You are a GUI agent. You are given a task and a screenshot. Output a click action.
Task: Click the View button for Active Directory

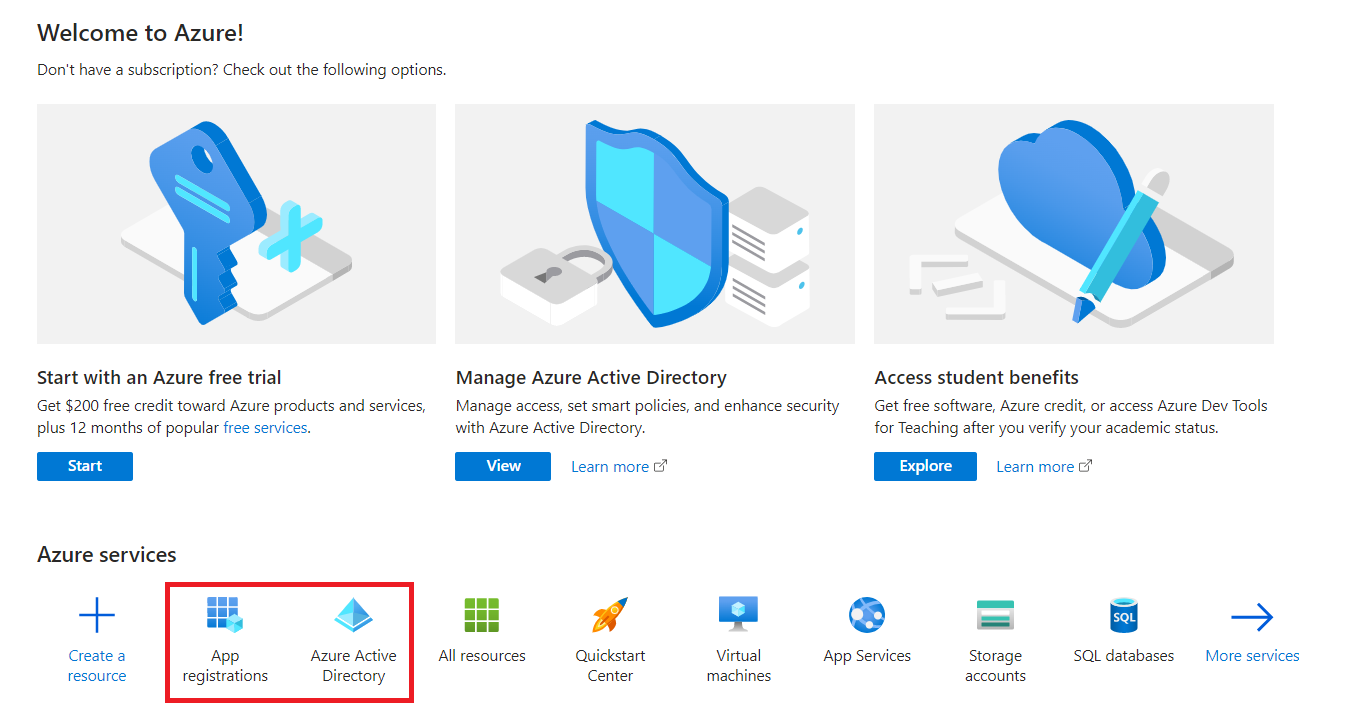coord(503,466)
